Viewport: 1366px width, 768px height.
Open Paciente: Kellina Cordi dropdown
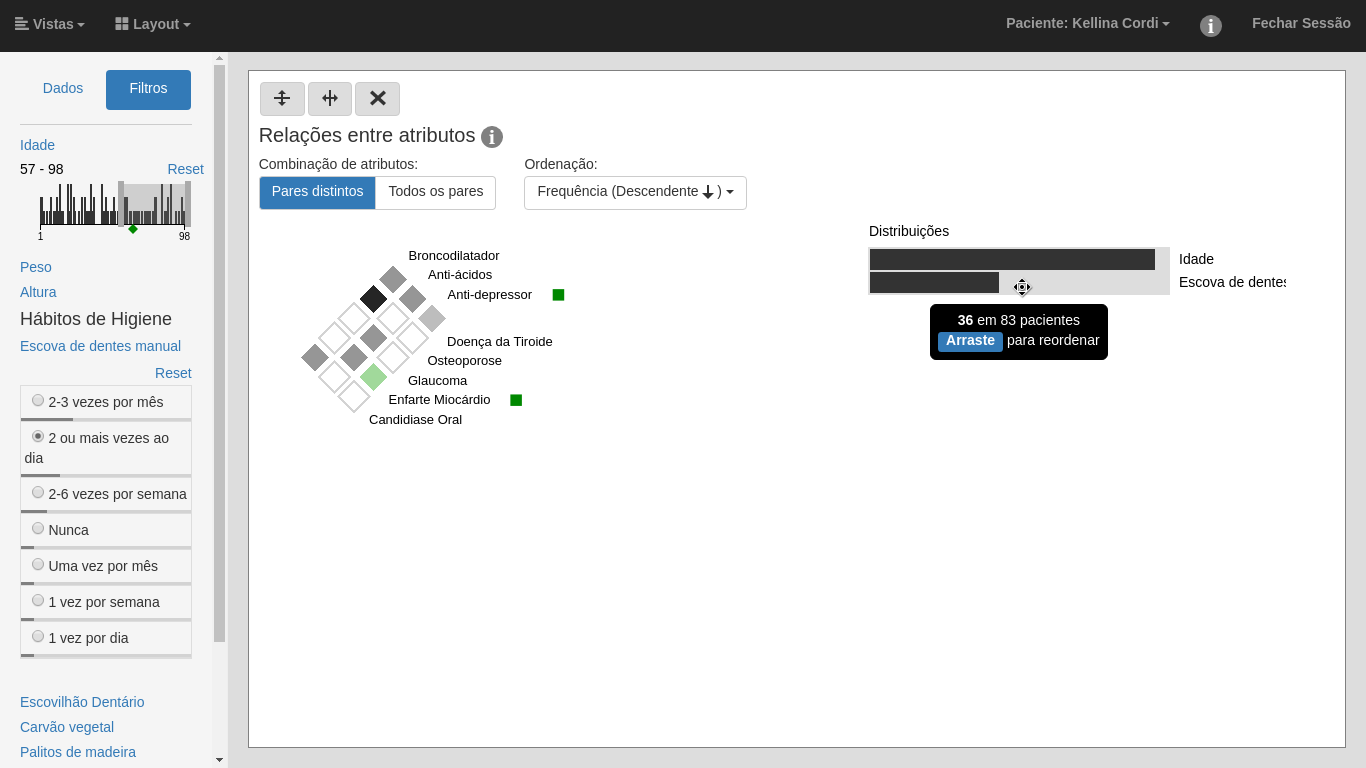(1088, 23)
